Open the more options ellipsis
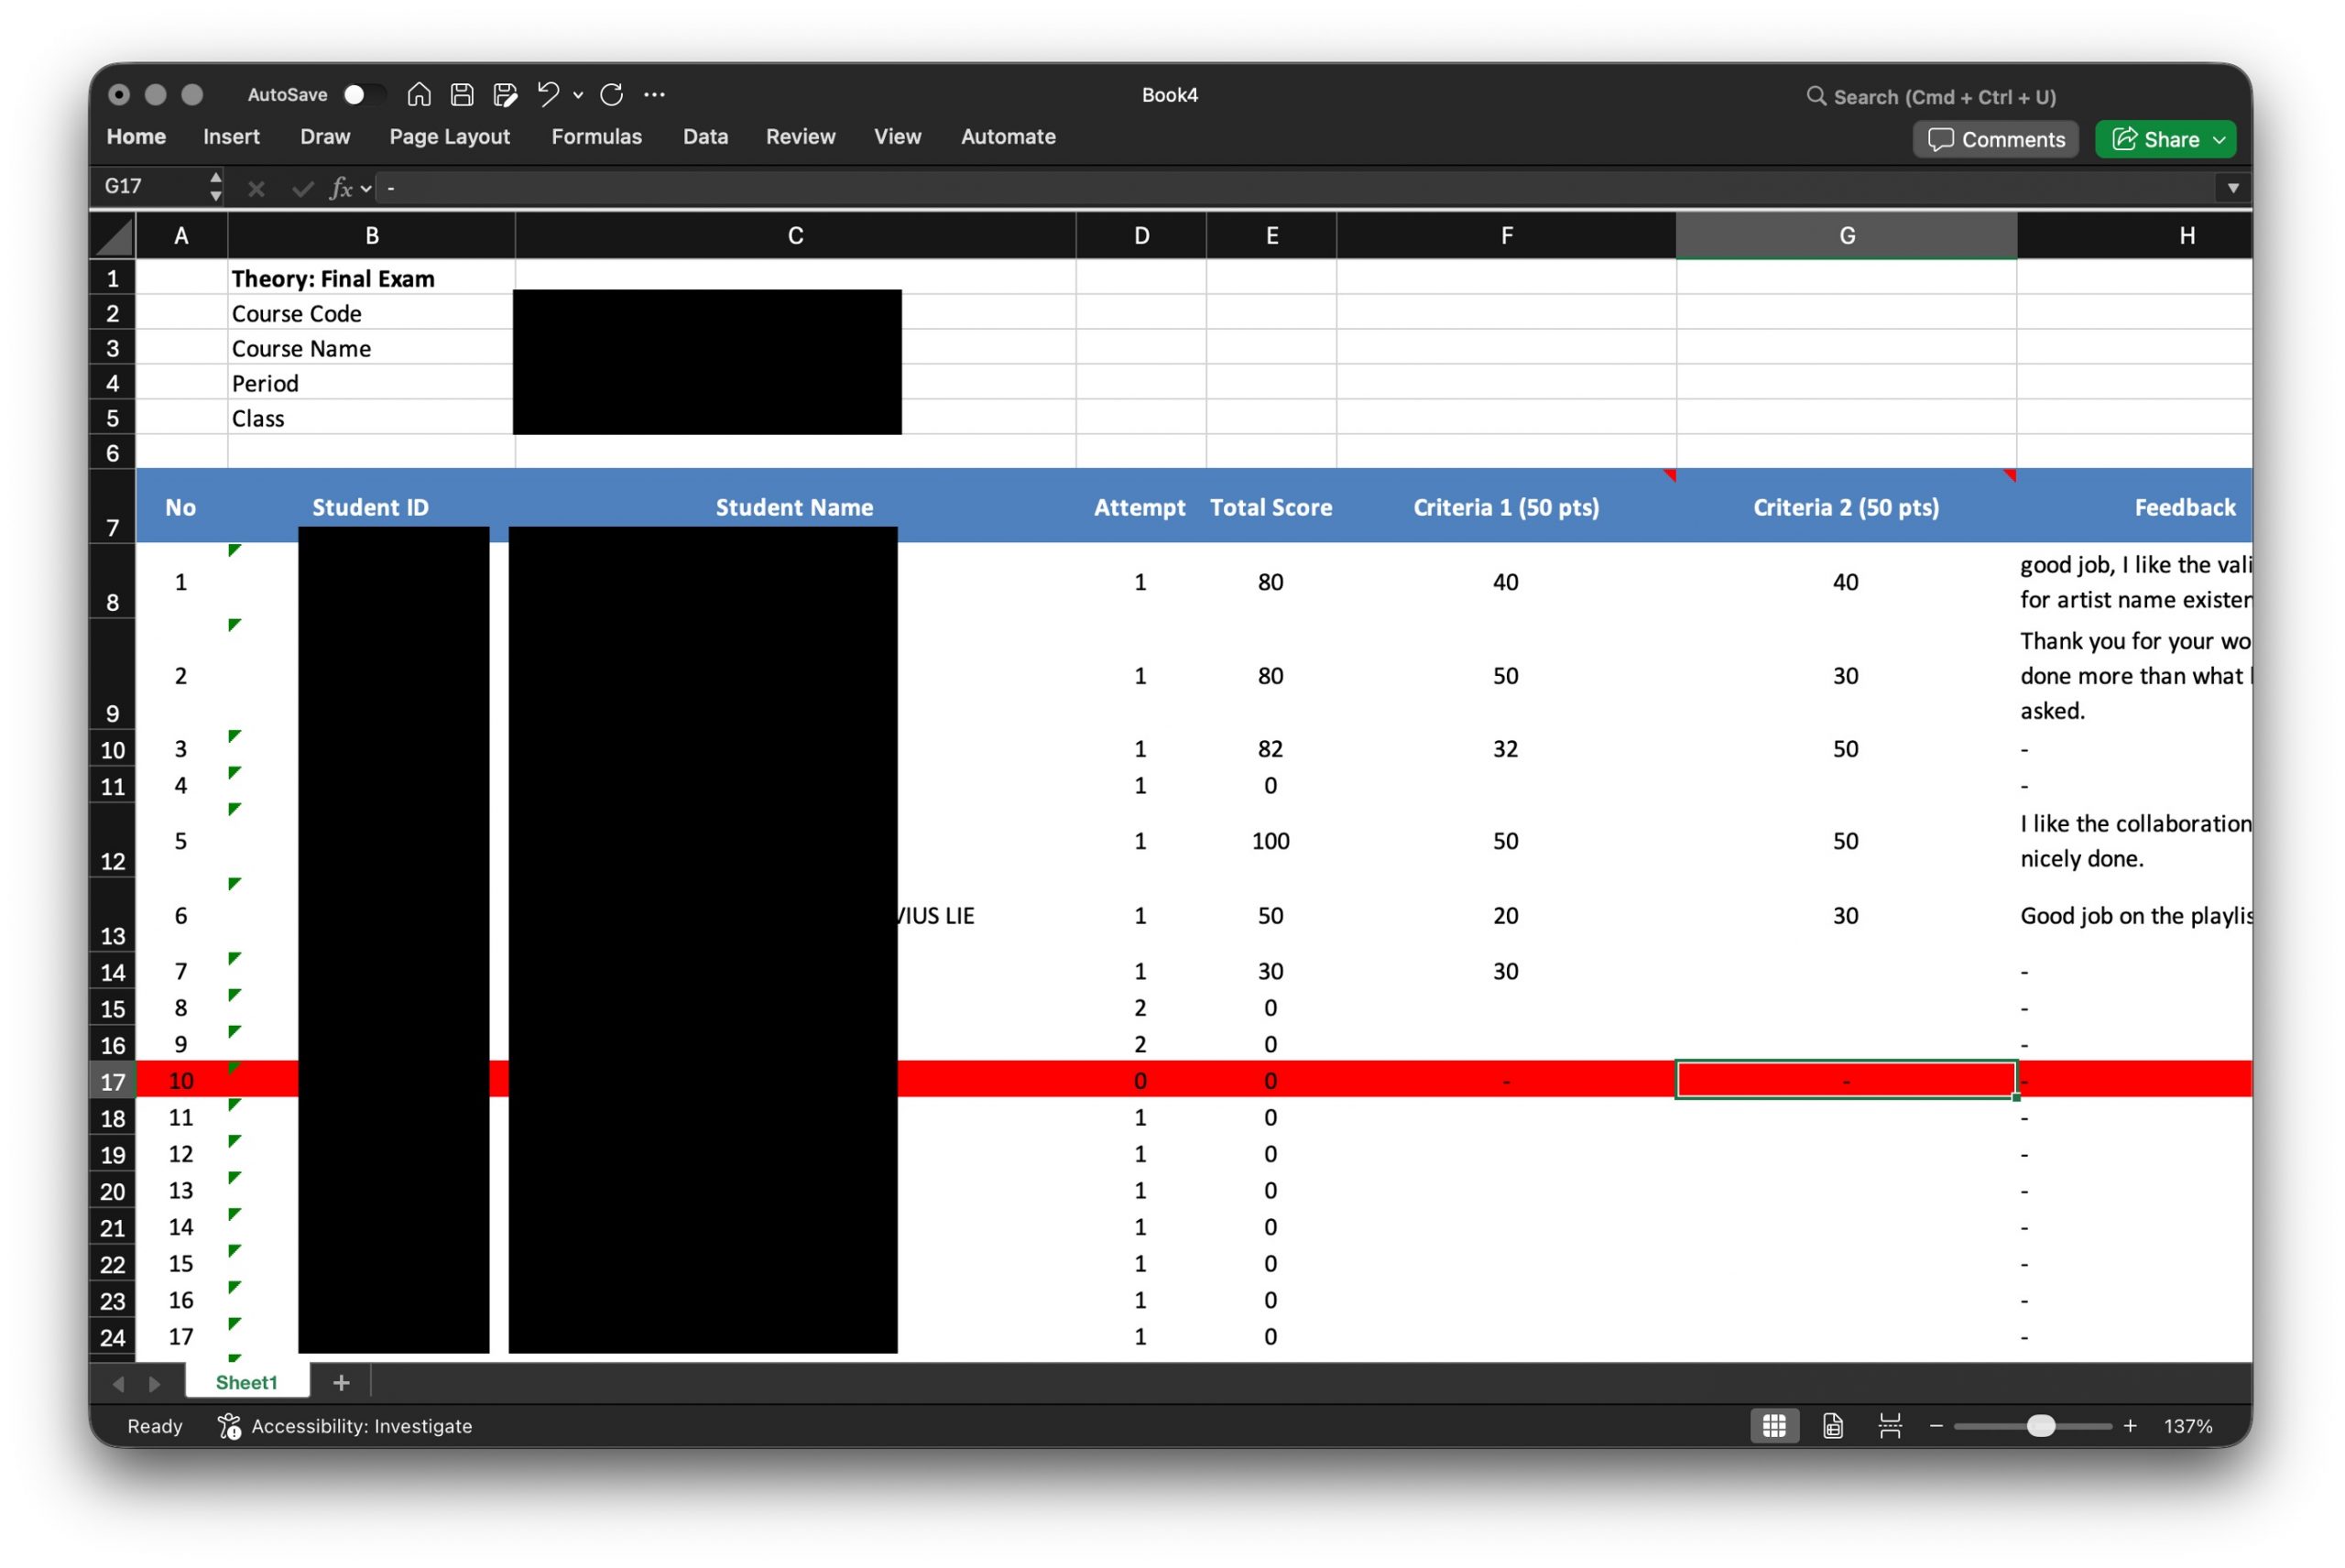 pos(654,94)
